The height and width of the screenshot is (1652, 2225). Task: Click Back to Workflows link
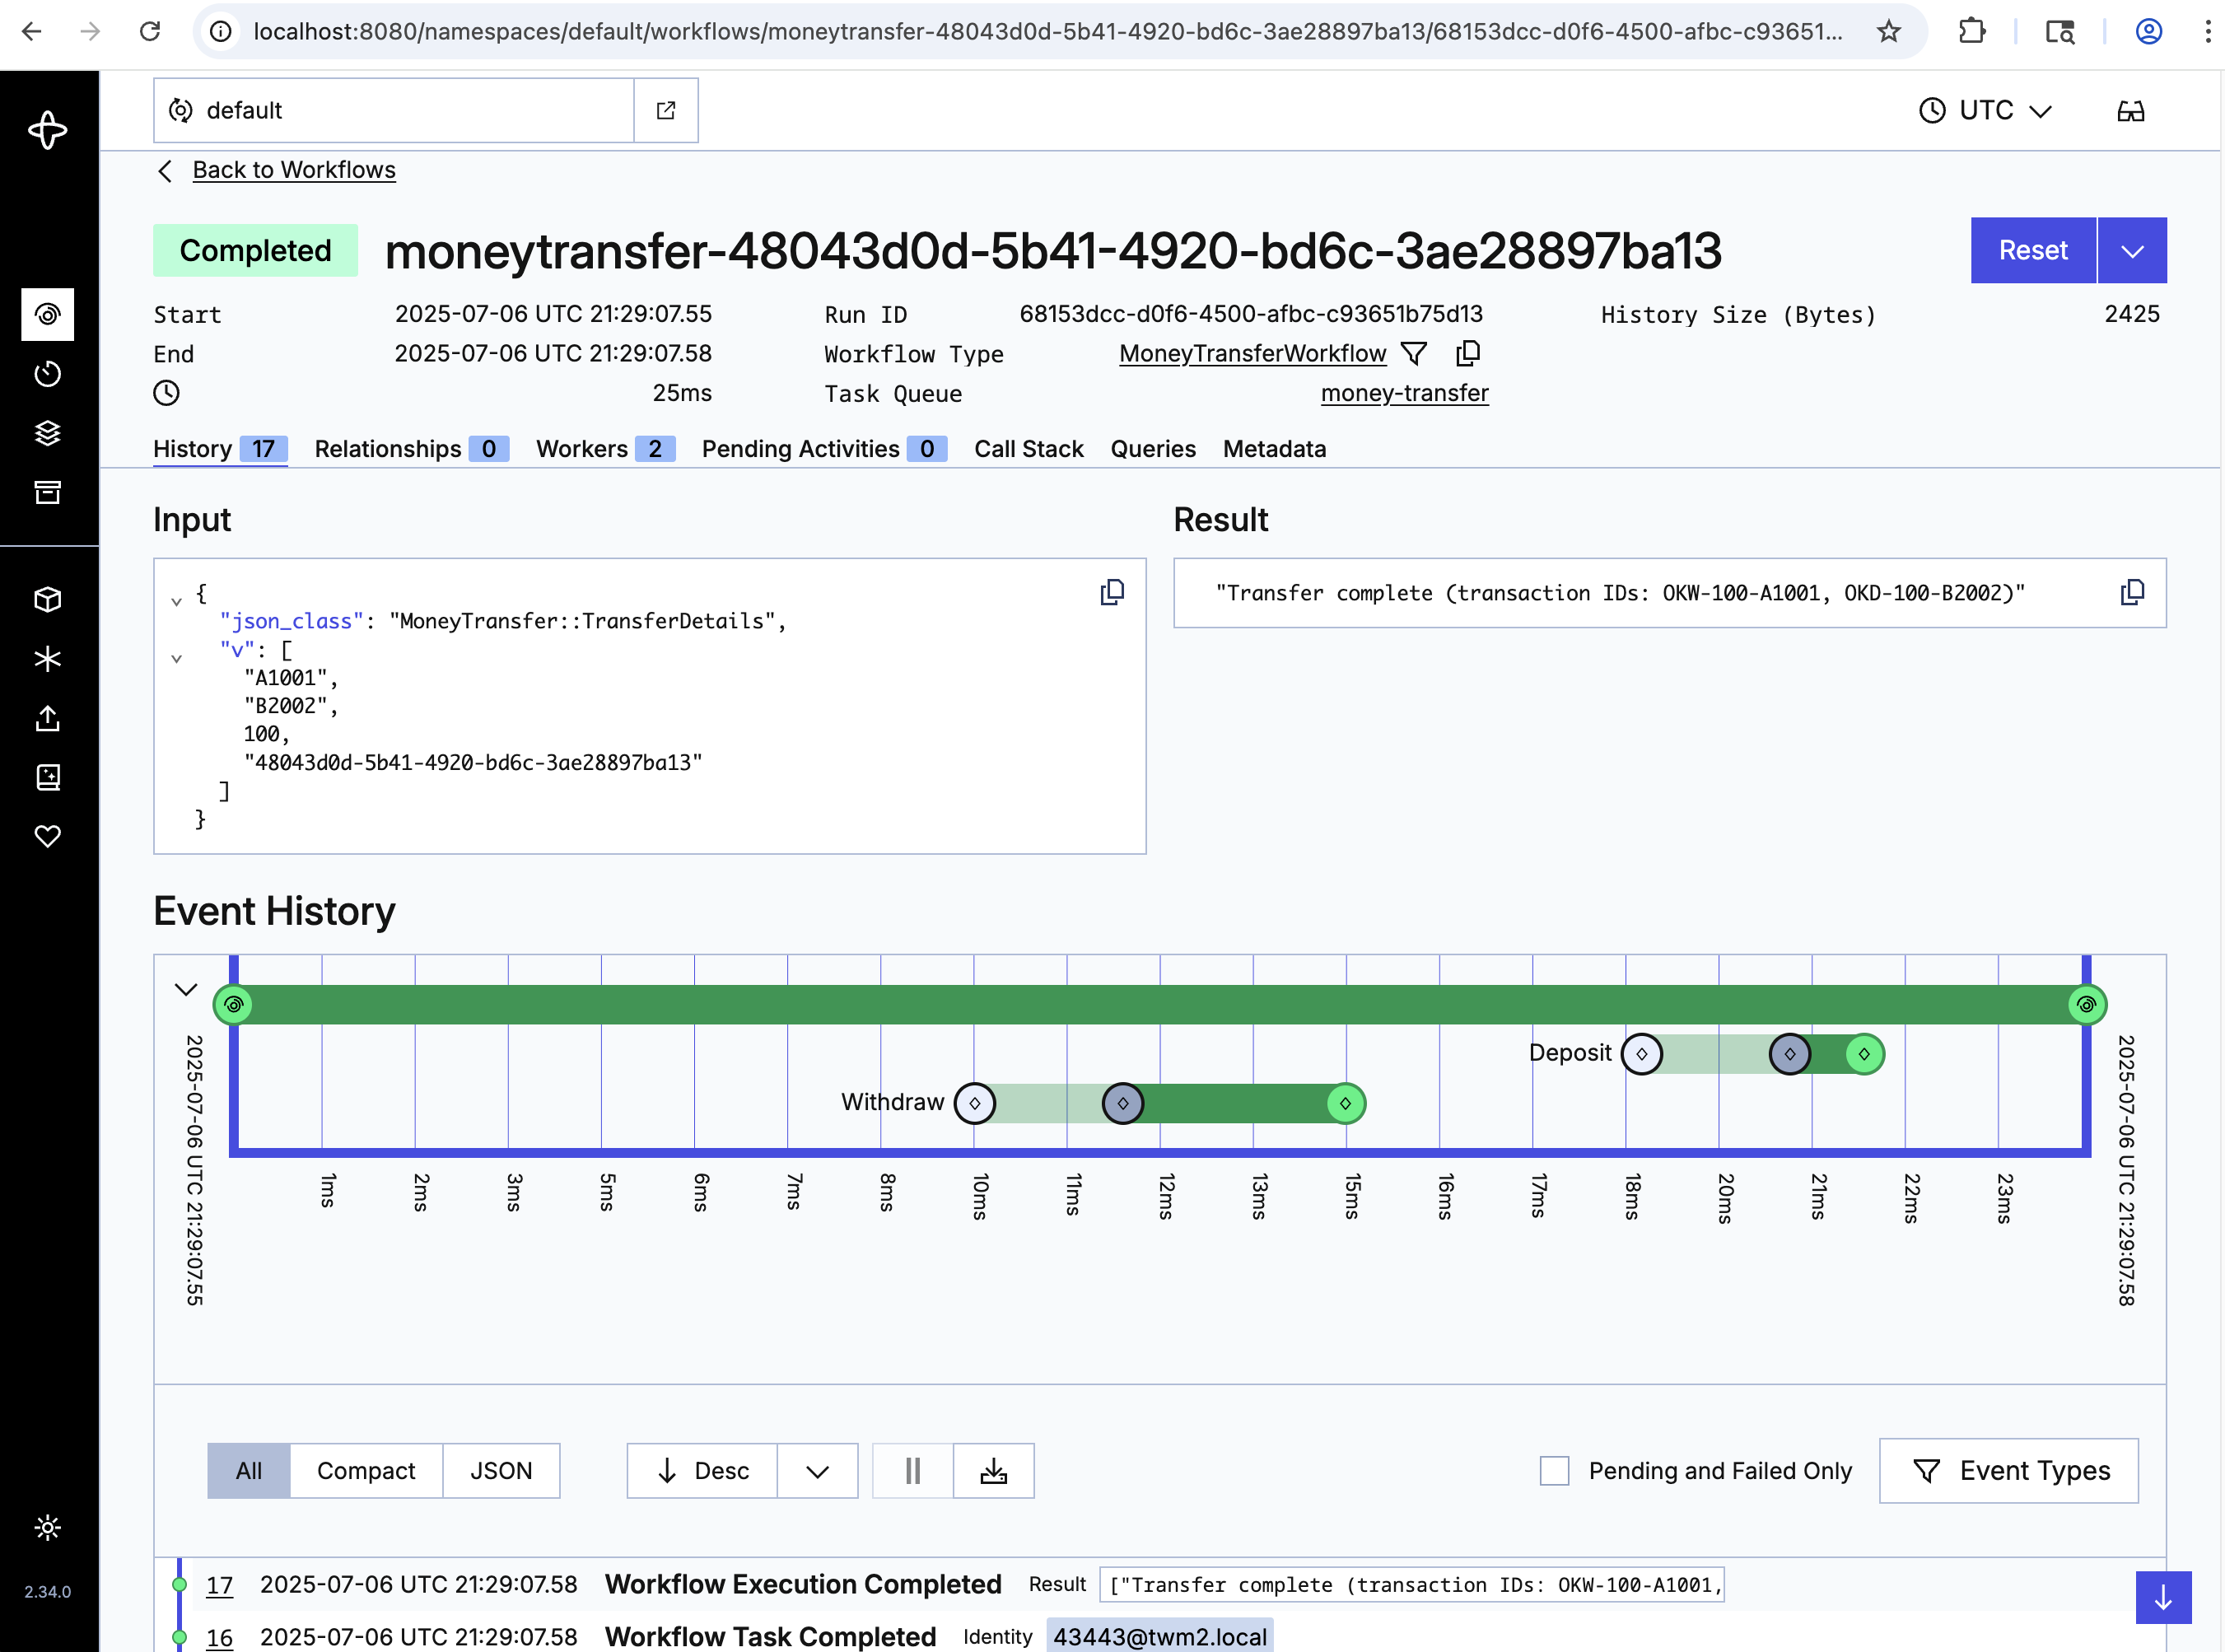coord(293,170)
